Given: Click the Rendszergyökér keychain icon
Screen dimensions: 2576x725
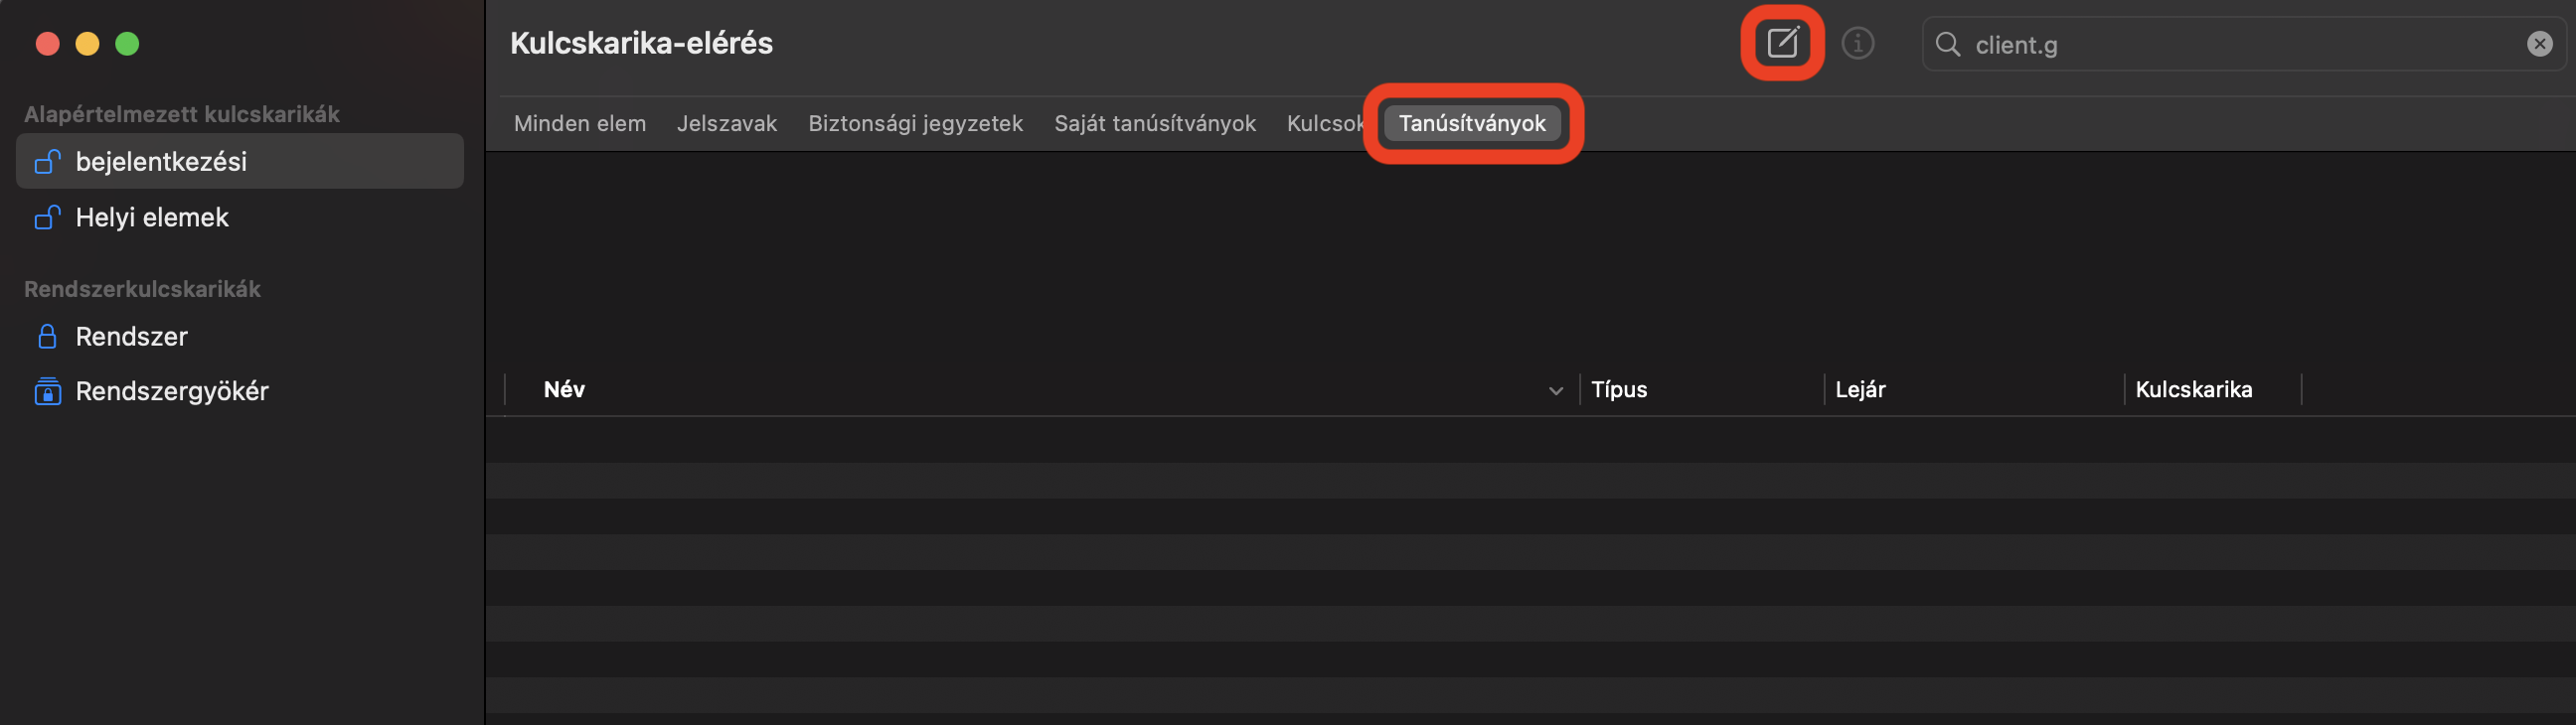Looking at the screenshot, I should point(46,390).
